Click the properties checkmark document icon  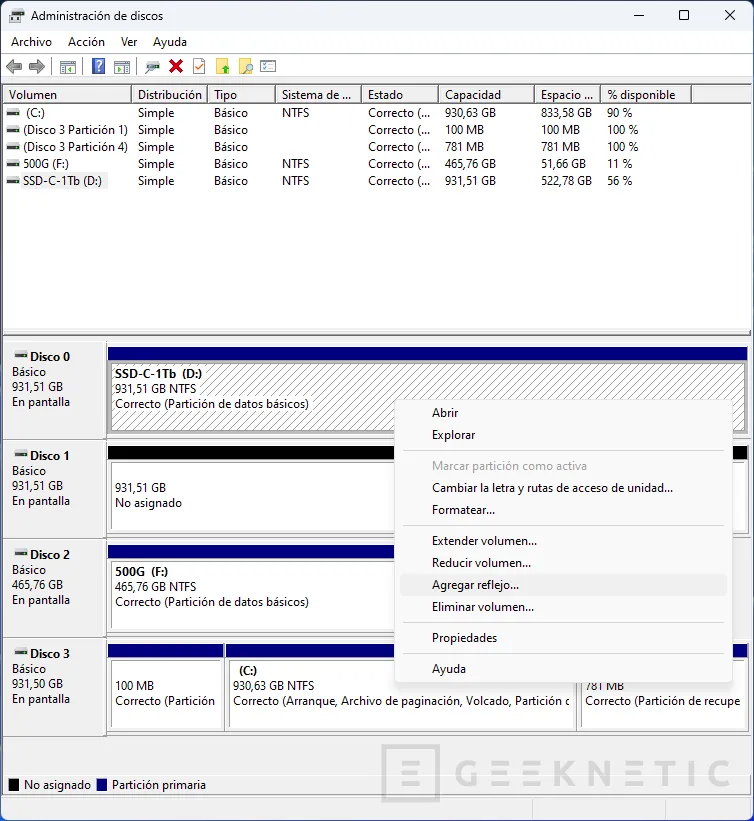(x=199, y=66)
